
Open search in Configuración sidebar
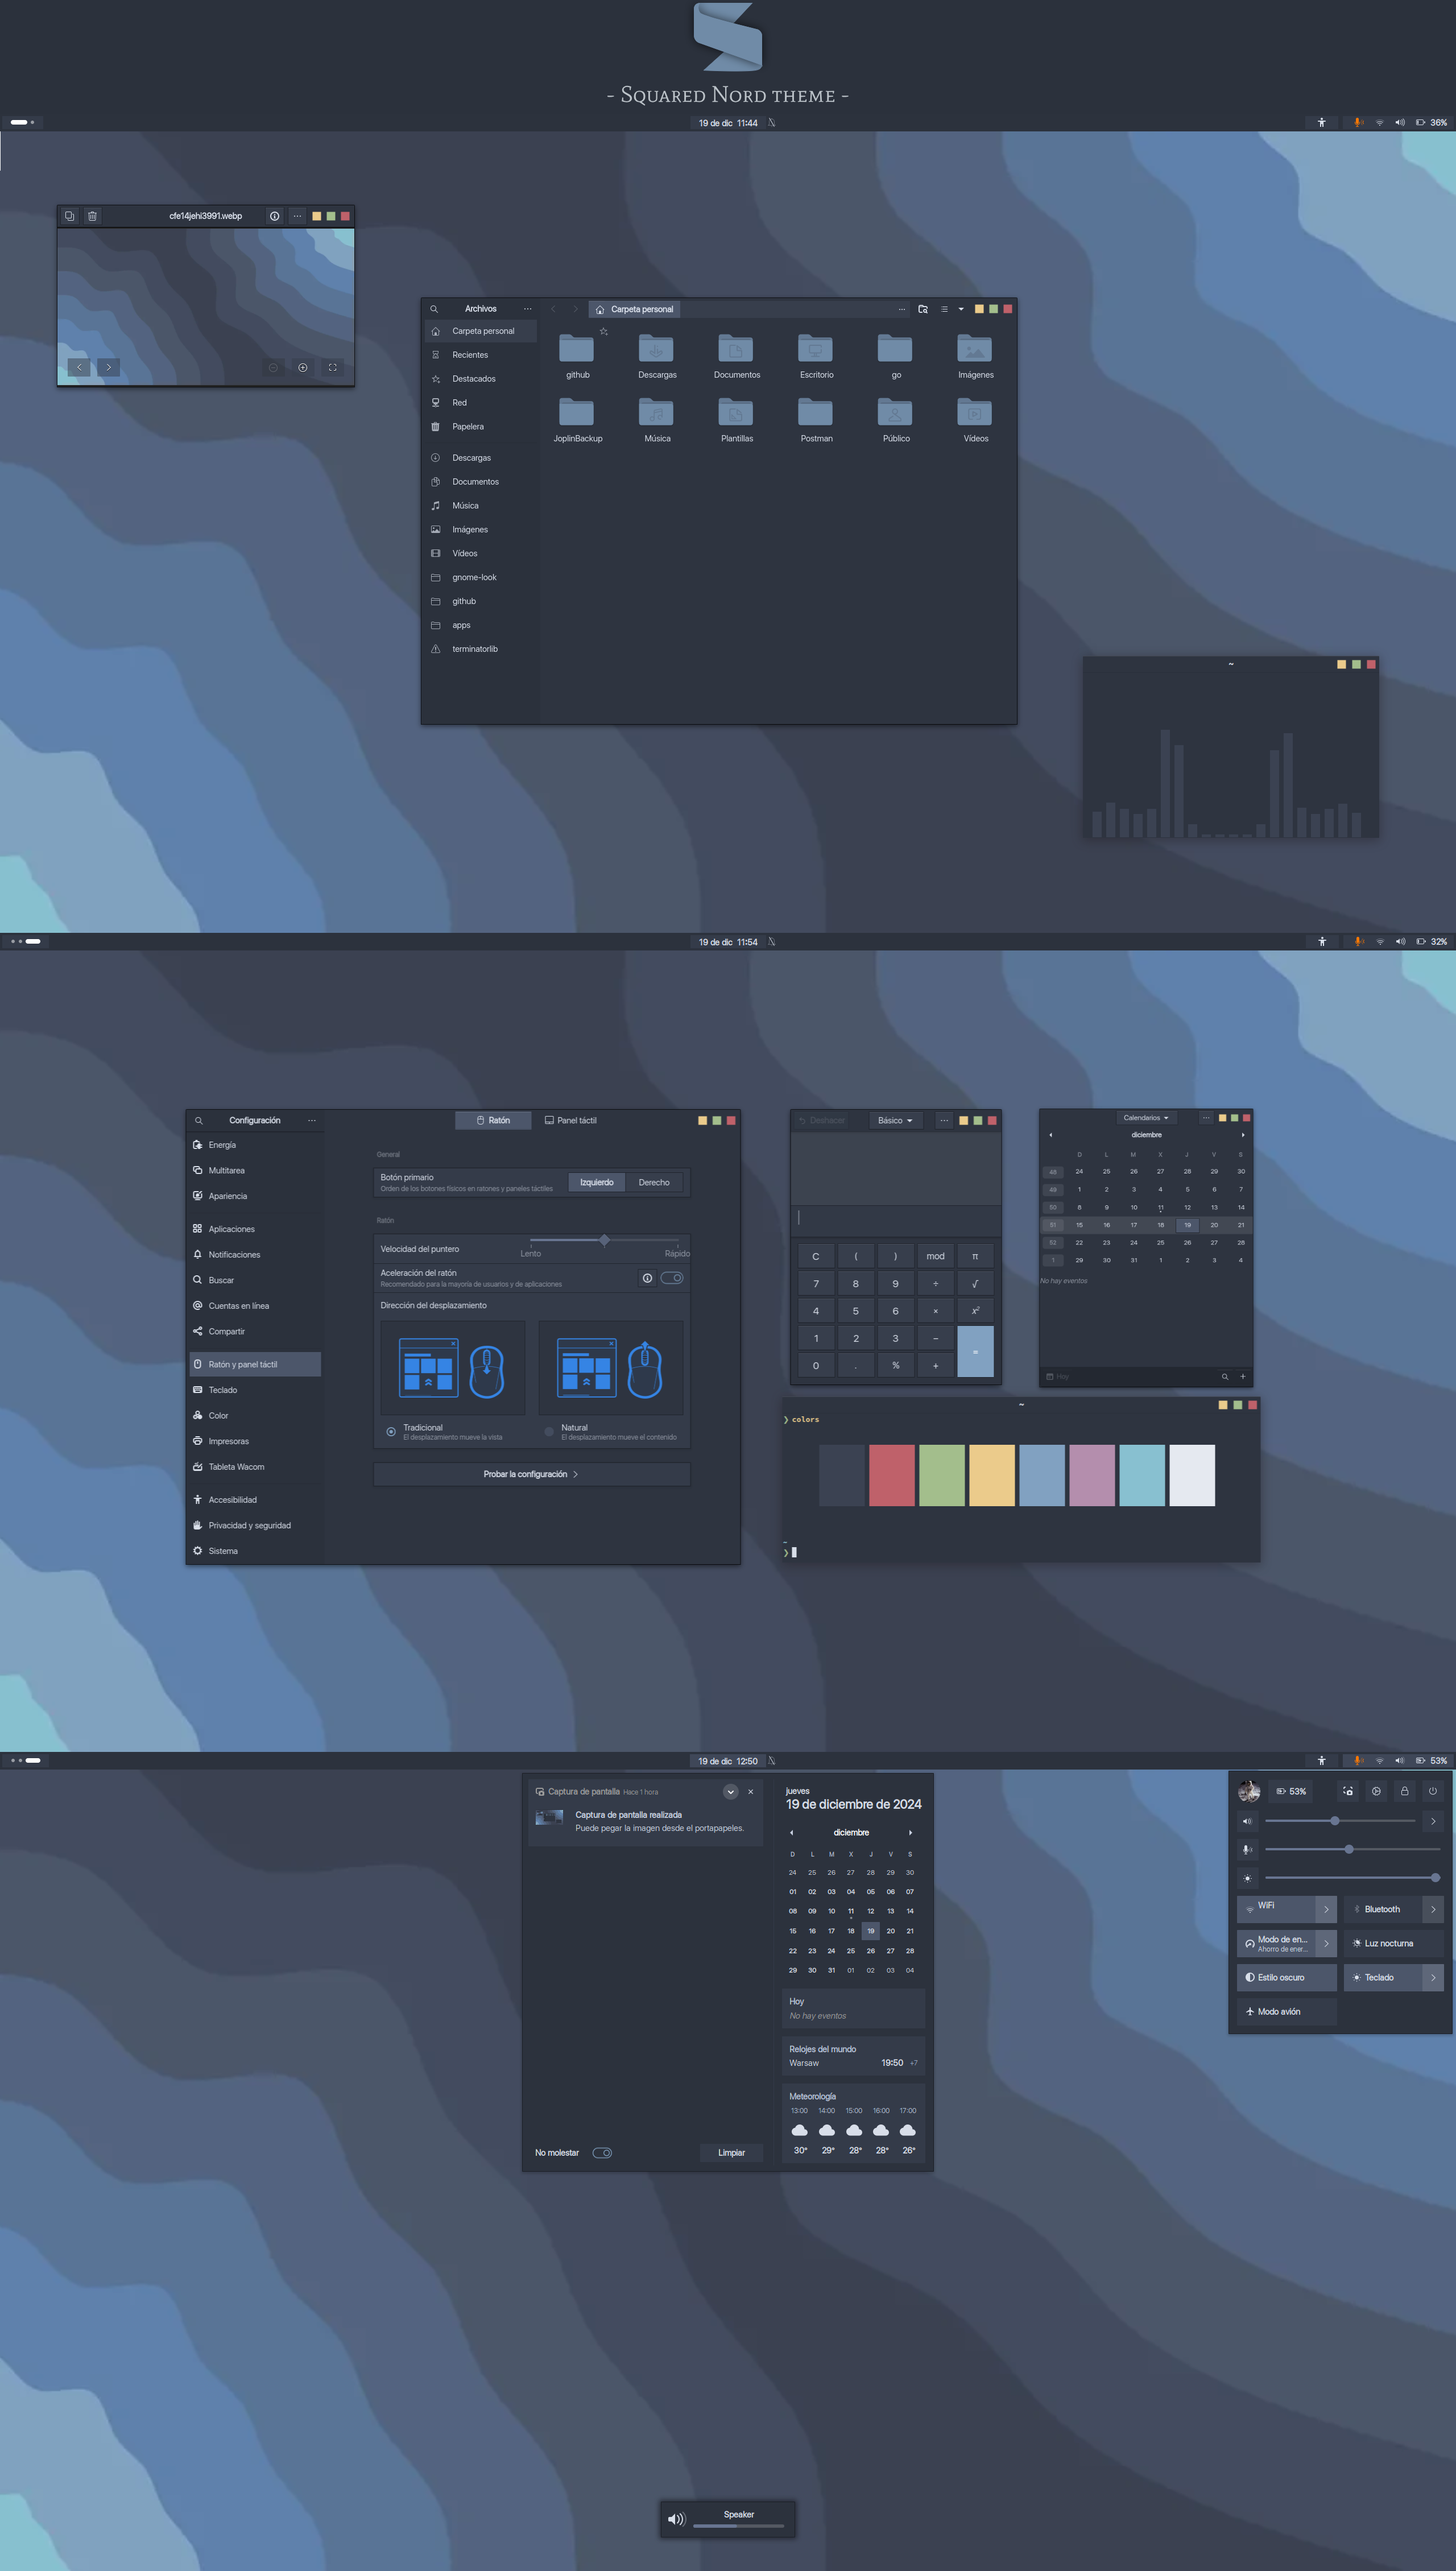pyautogui.click(x=199, y=1121)
